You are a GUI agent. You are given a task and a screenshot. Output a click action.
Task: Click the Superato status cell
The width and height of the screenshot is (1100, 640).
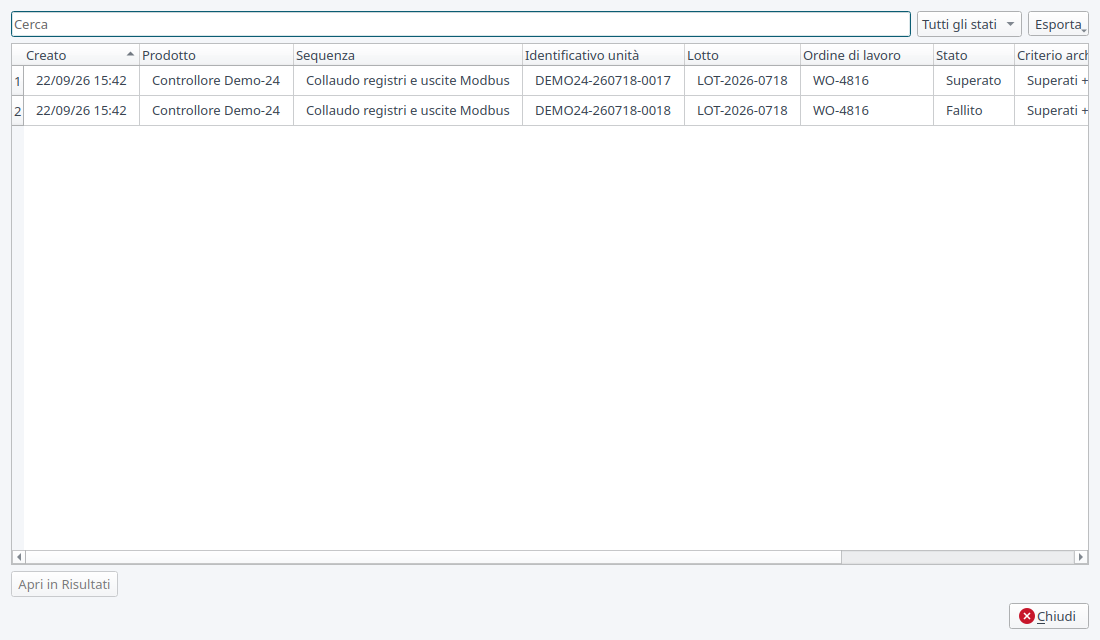point(974,81)
